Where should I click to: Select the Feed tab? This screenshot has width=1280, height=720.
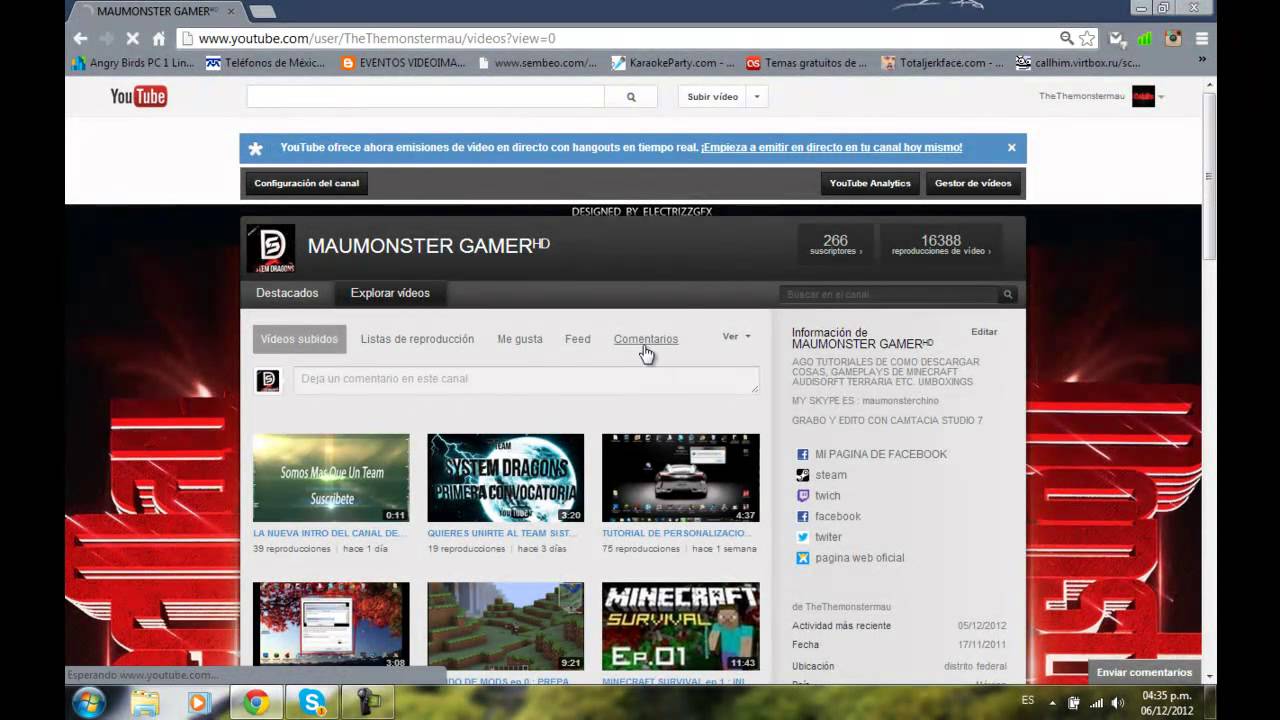click(578, 339)
